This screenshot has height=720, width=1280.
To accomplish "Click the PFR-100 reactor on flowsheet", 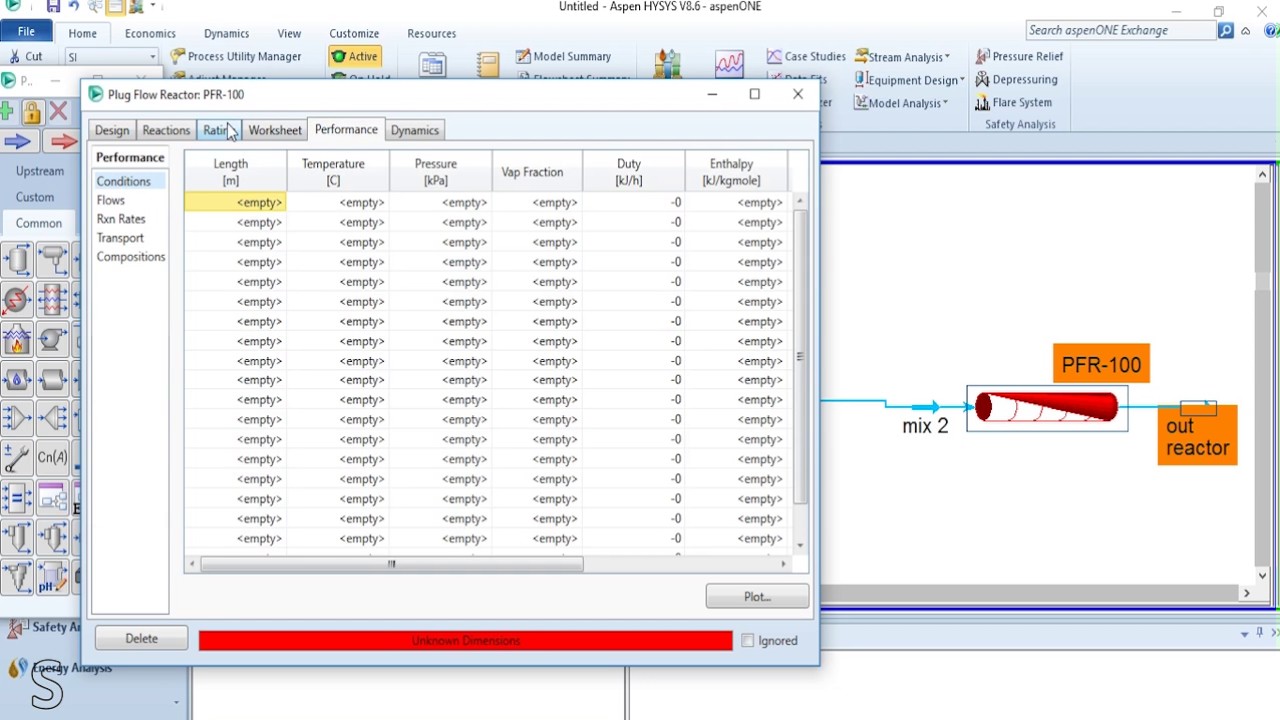I will (1046, 408).
